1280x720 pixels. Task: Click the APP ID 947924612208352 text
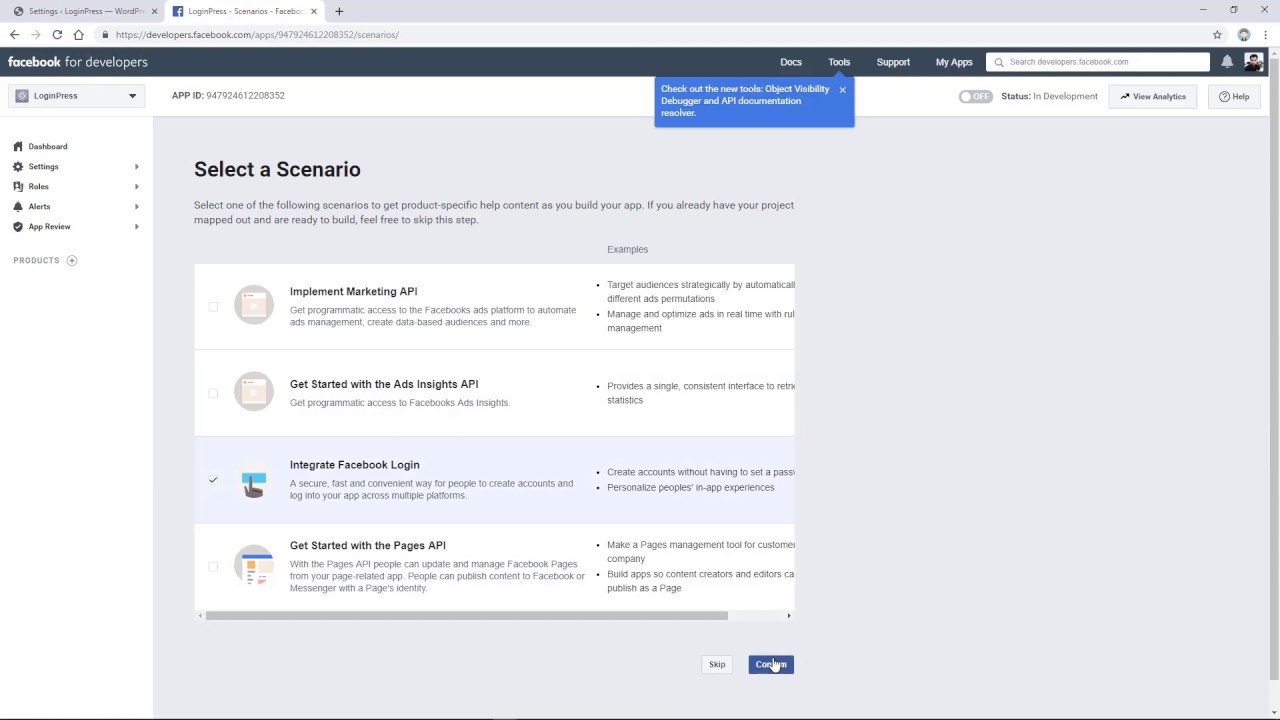pyautogui.click(x=228, y=96)
